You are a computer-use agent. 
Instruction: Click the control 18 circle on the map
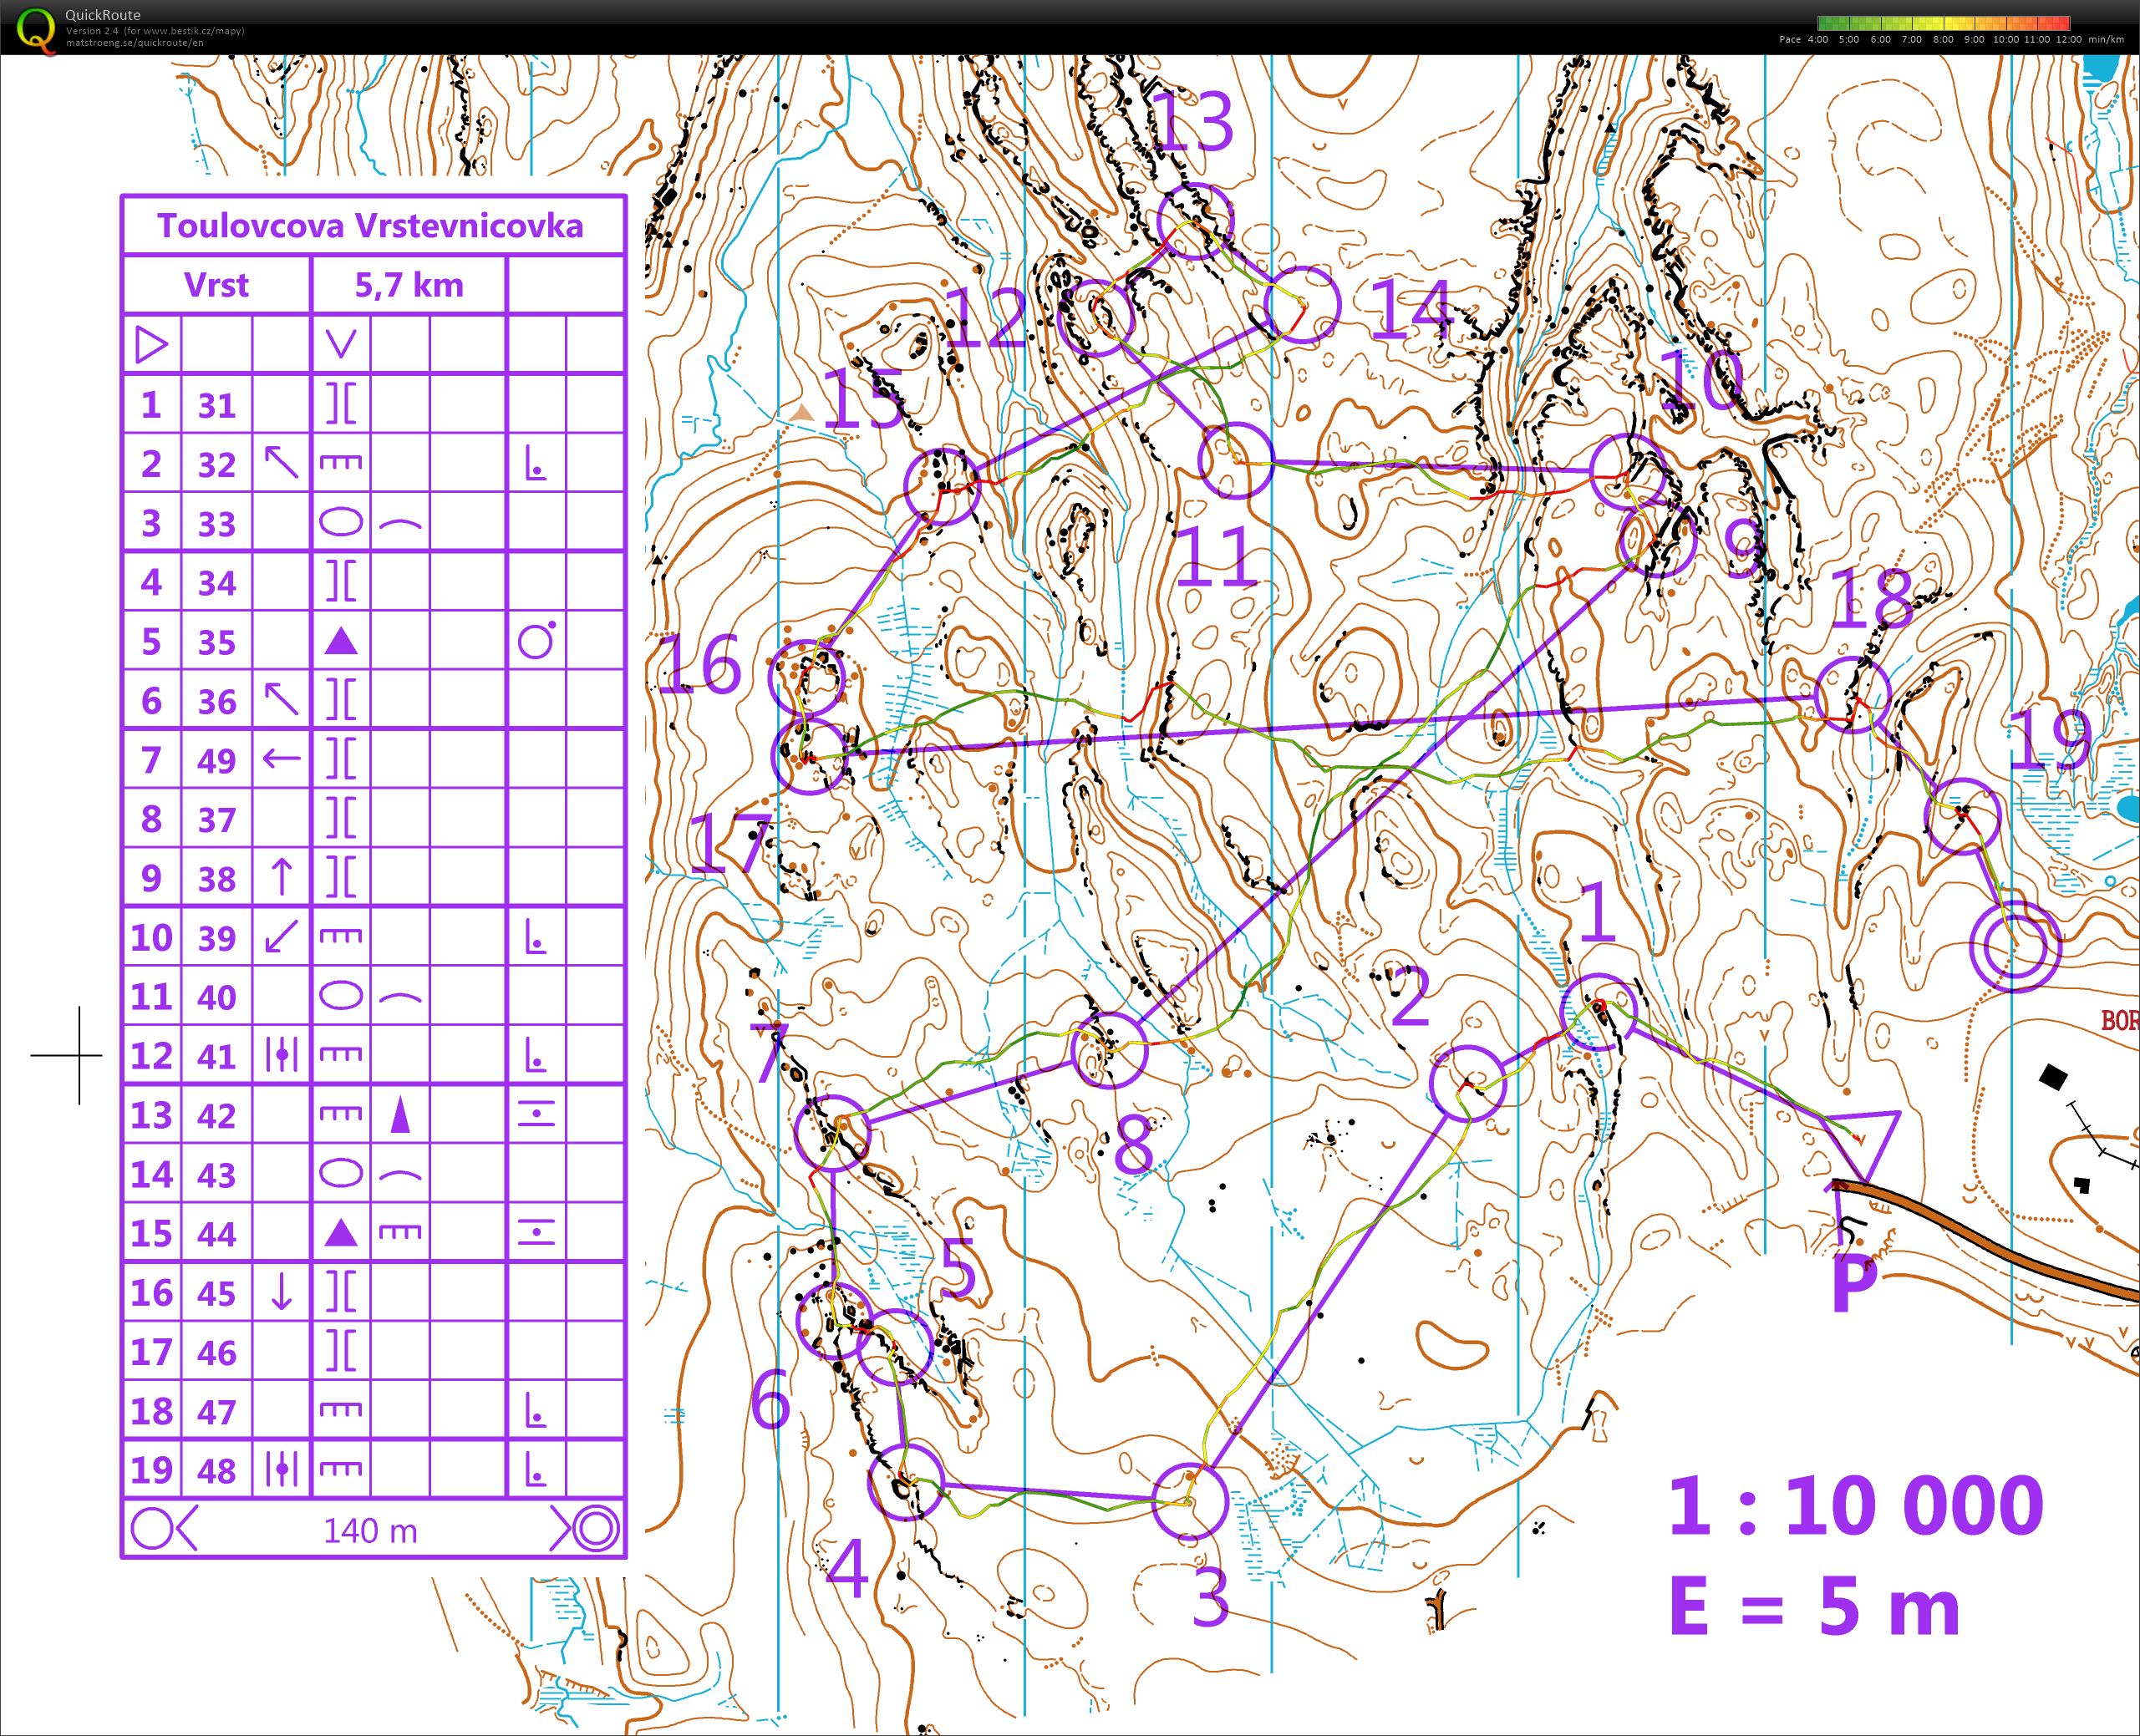point(1852,694)
